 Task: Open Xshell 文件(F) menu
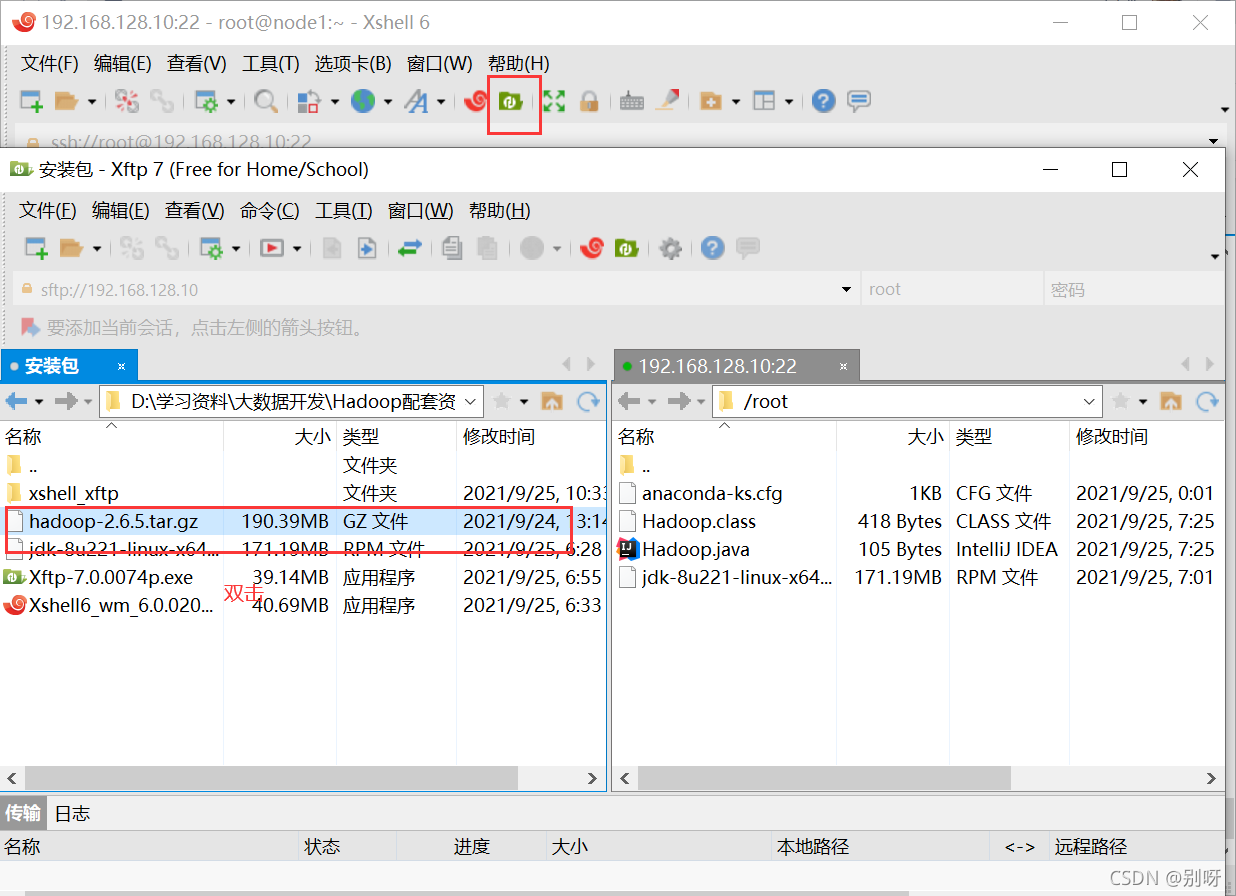click(50, 63)
